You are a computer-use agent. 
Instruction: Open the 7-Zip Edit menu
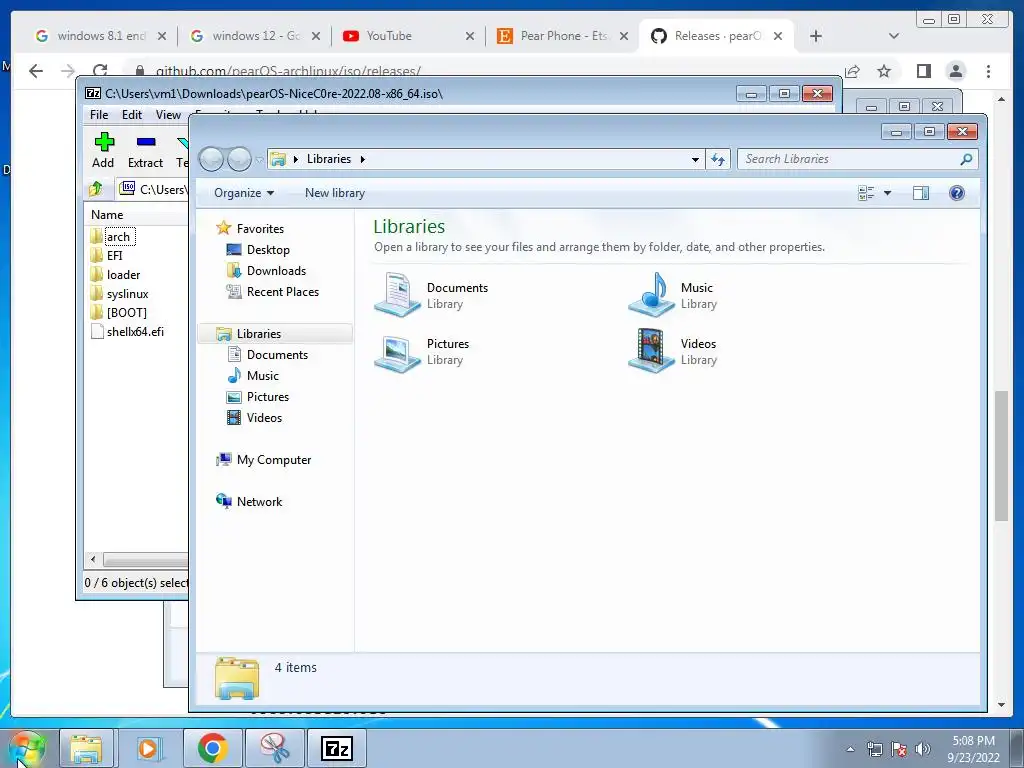pyautogui.click(x=132, y=115)
